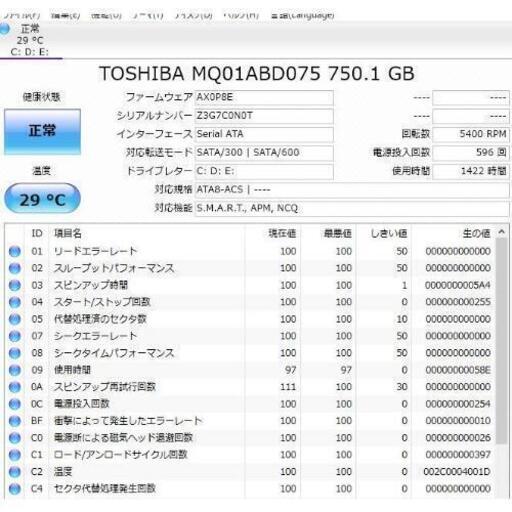The width and height of the screenshot is (512, 512).
Task: Click status icon for 04 スタート/ストップ回数
Action: point(15,302)
